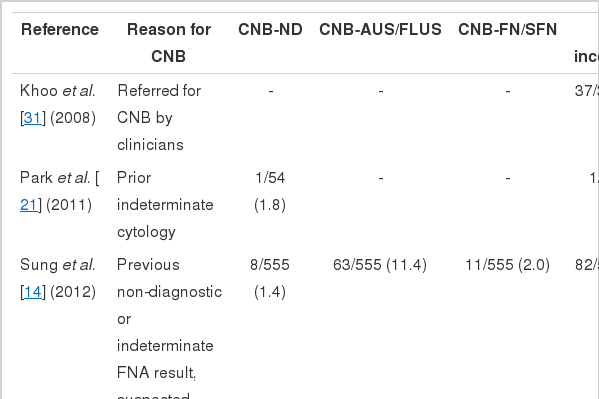Click the Reference column header

pyautogui.click(x=60, y=29)
